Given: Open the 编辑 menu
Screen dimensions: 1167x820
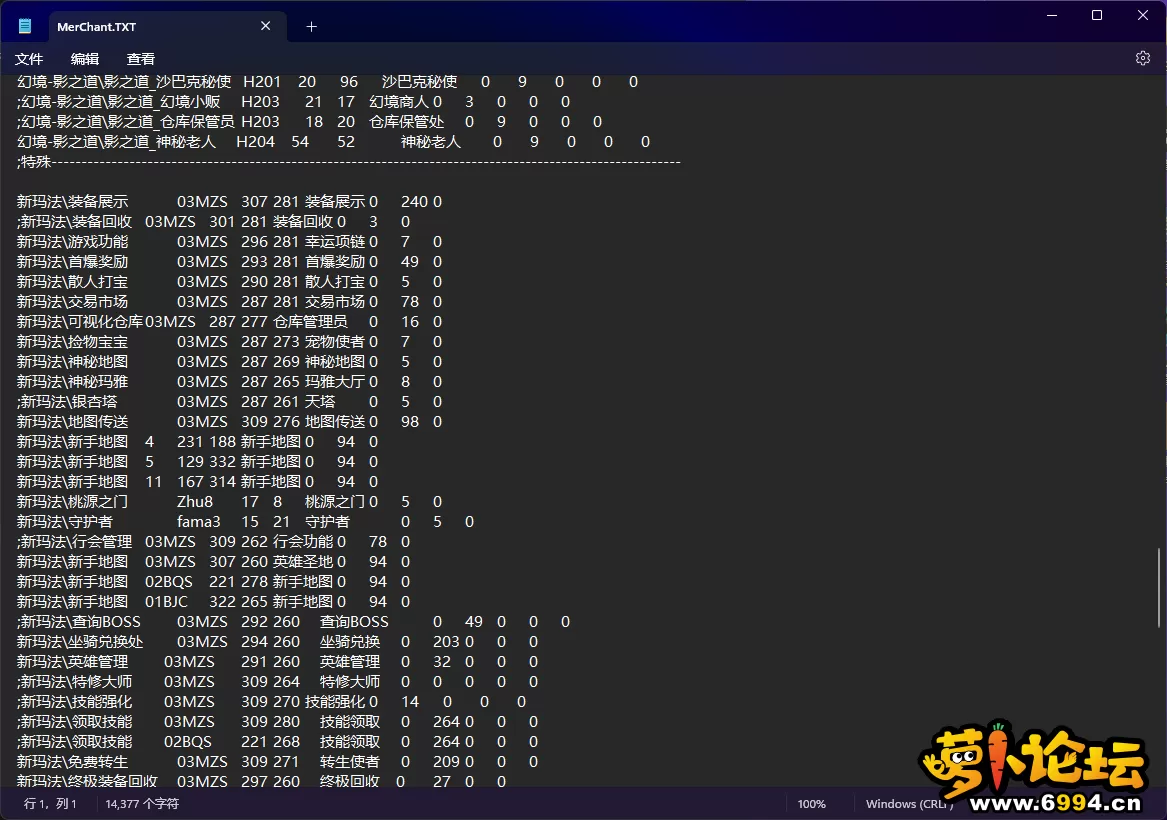Looking at the screenshot, I should tap(85, 59).
